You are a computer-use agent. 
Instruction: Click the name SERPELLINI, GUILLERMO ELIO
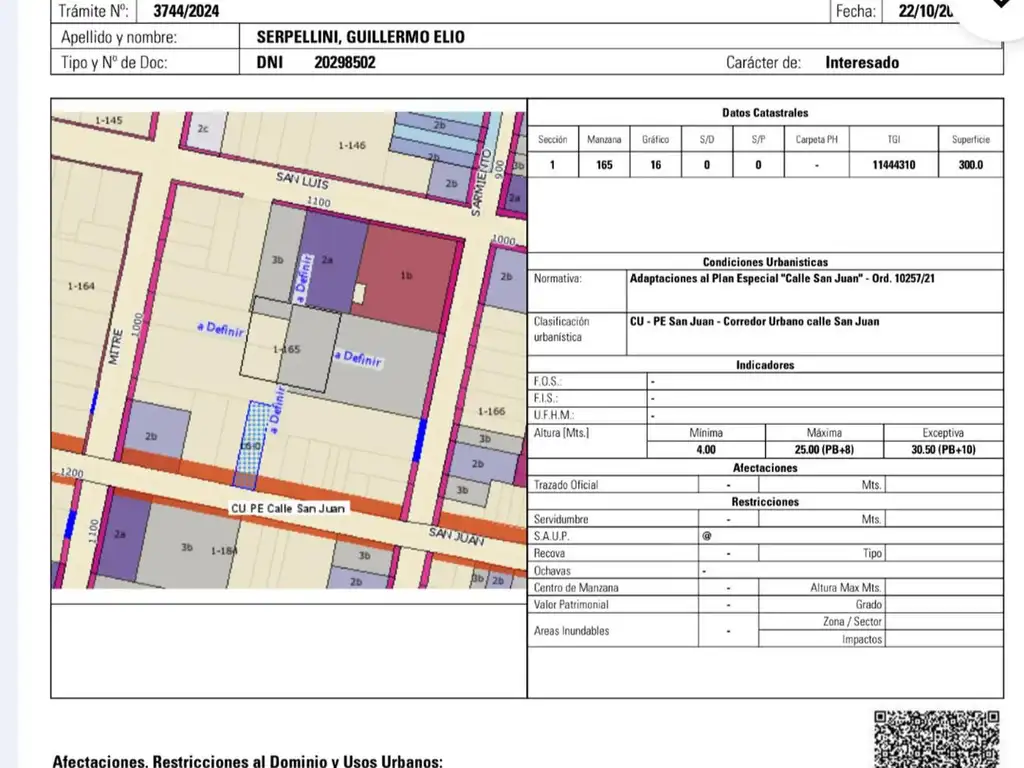pos(361,37)
